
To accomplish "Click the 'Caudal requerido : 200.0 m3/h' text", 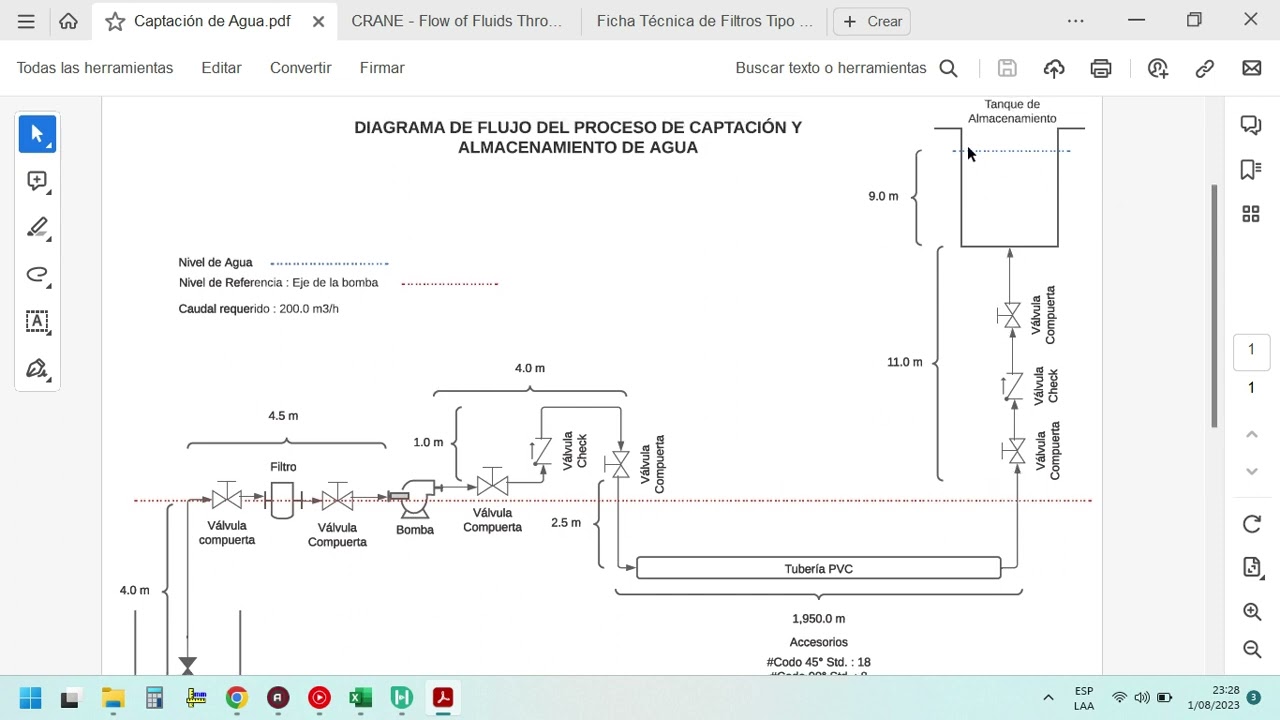I will click(258, 309).
